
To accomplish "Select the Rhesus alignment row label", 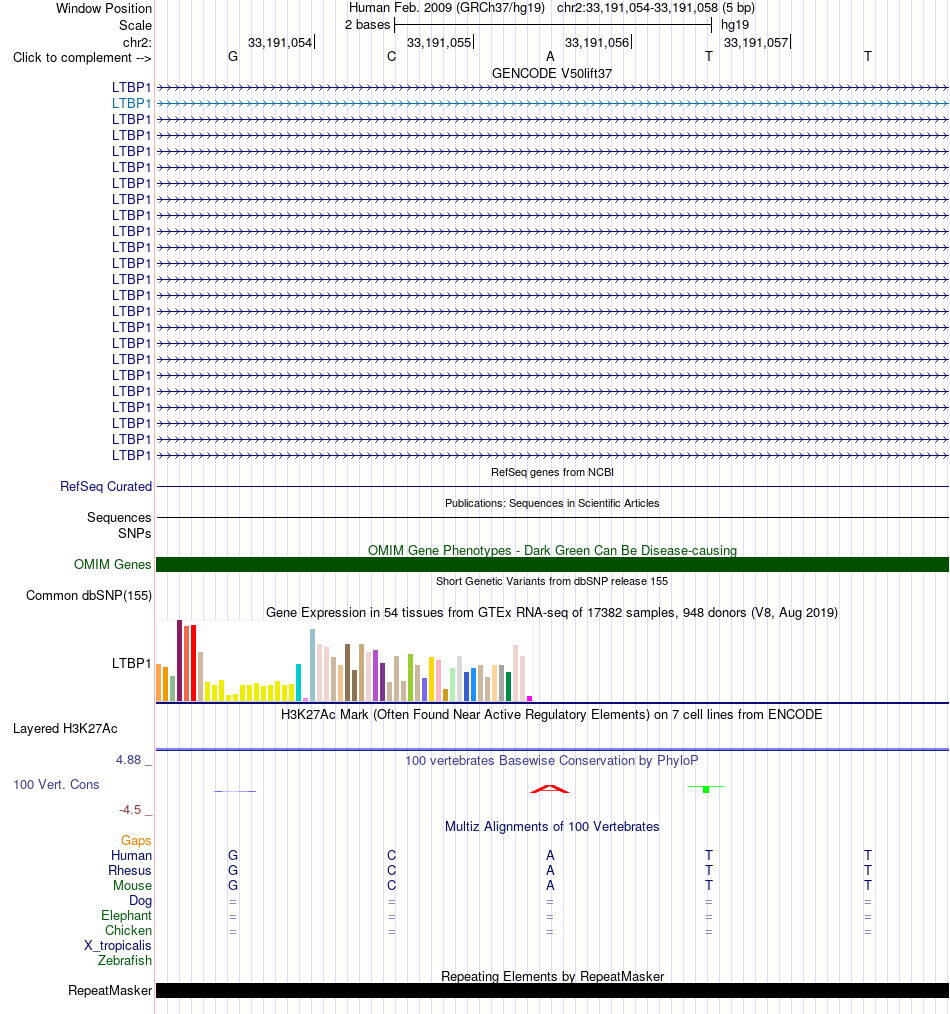I will tap(130, 870).
